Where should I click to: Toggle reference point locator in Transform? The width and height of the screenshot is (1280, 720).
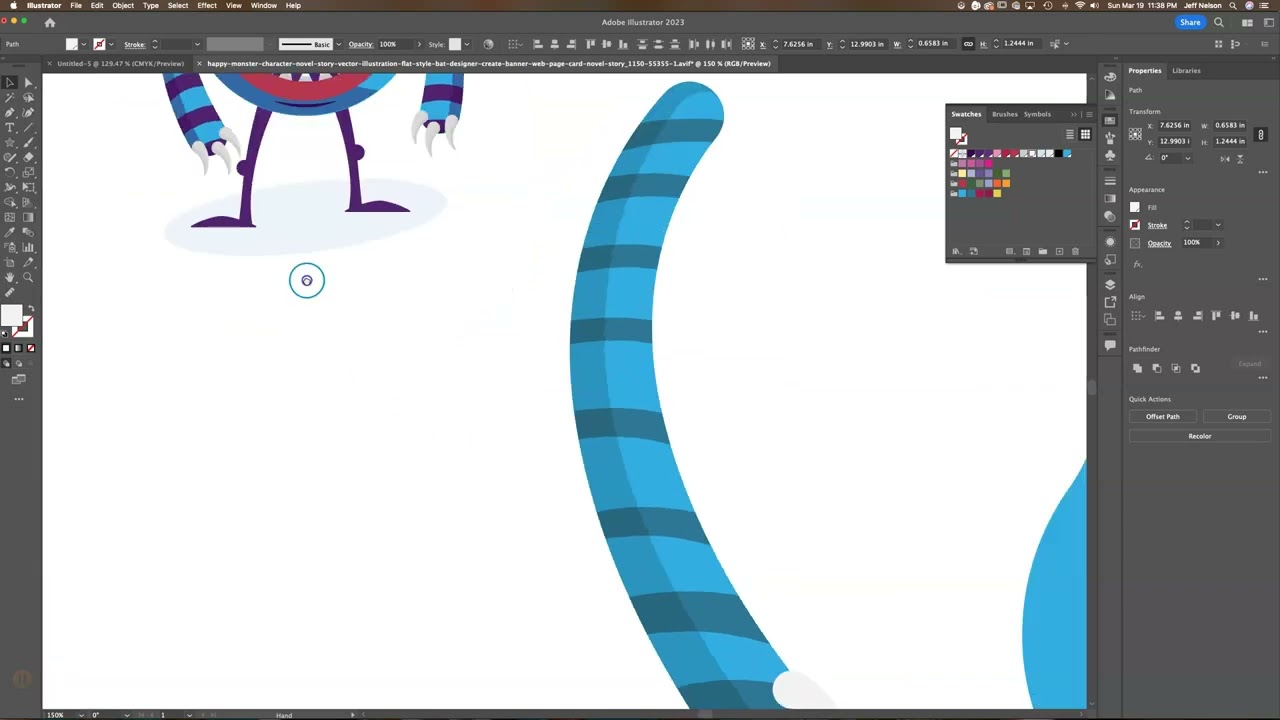(1135, 134)
